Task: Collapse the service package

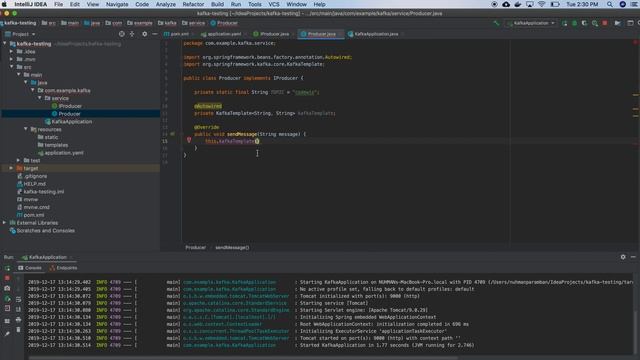Action: 40,98
